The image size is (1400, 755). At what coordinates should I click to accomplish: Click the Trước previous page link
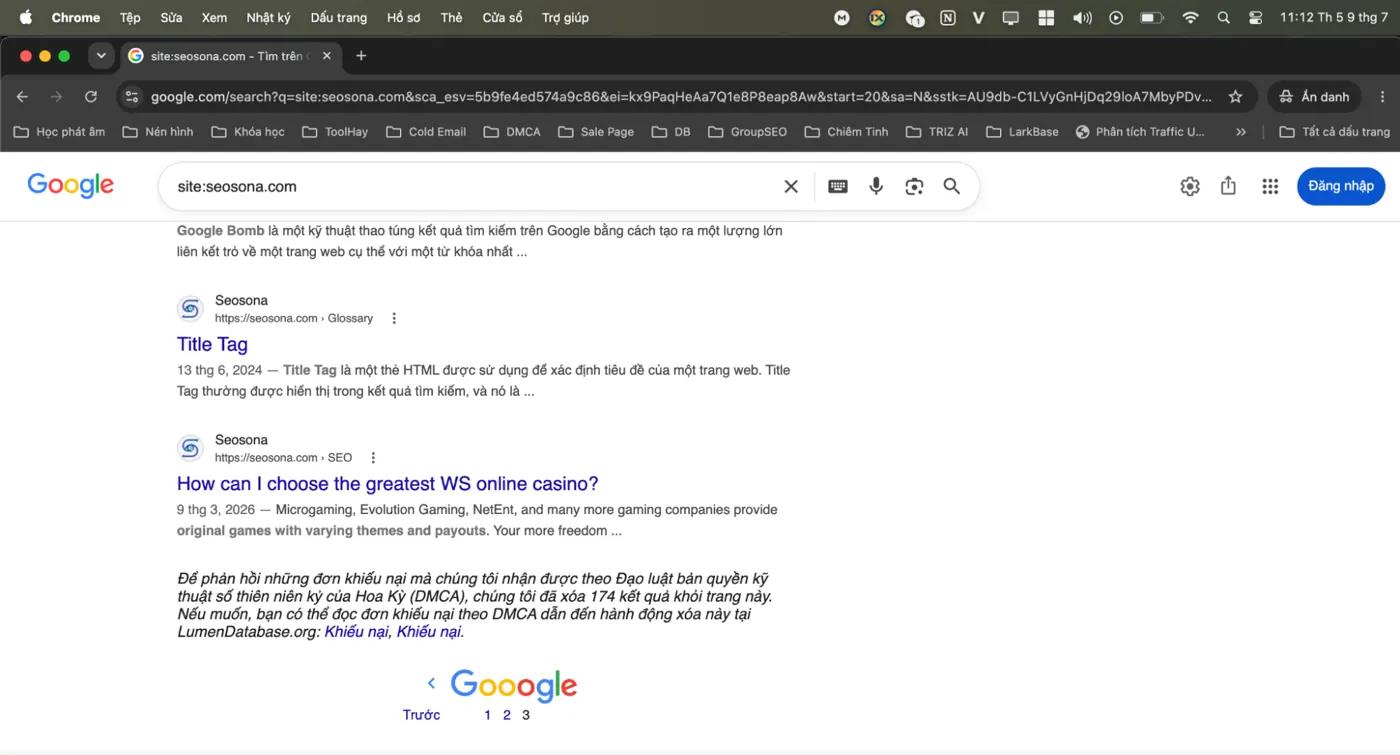(421, 715)
